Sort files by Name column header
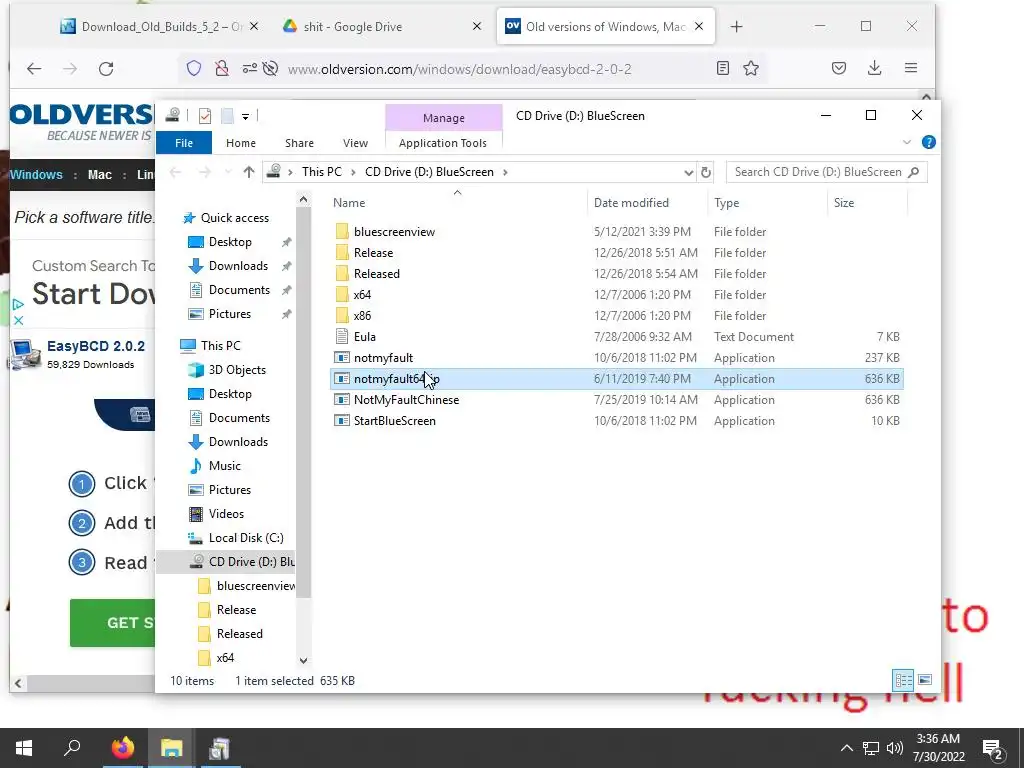 click(457, 202)
